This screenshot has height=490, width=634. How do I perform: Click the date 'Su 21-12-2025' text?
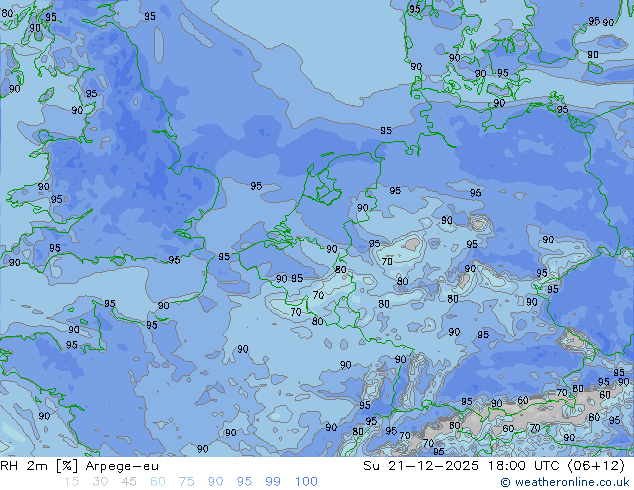click(x=421, y=466)
